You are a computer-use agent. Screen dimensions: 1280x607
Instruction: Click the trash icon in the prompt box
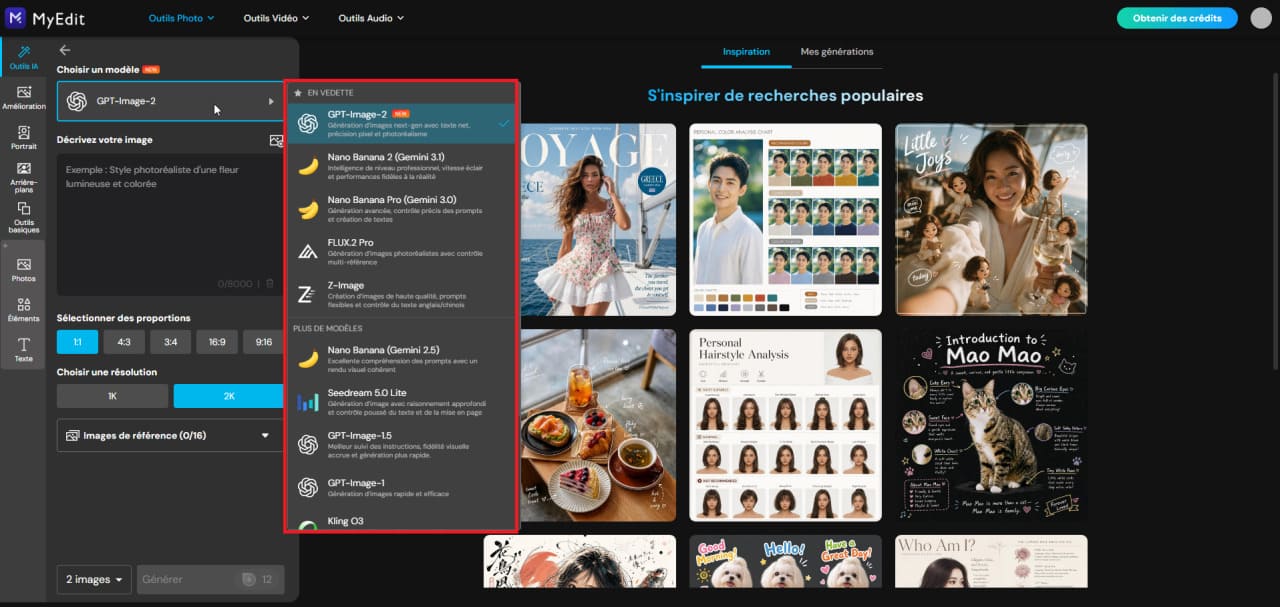268,284
